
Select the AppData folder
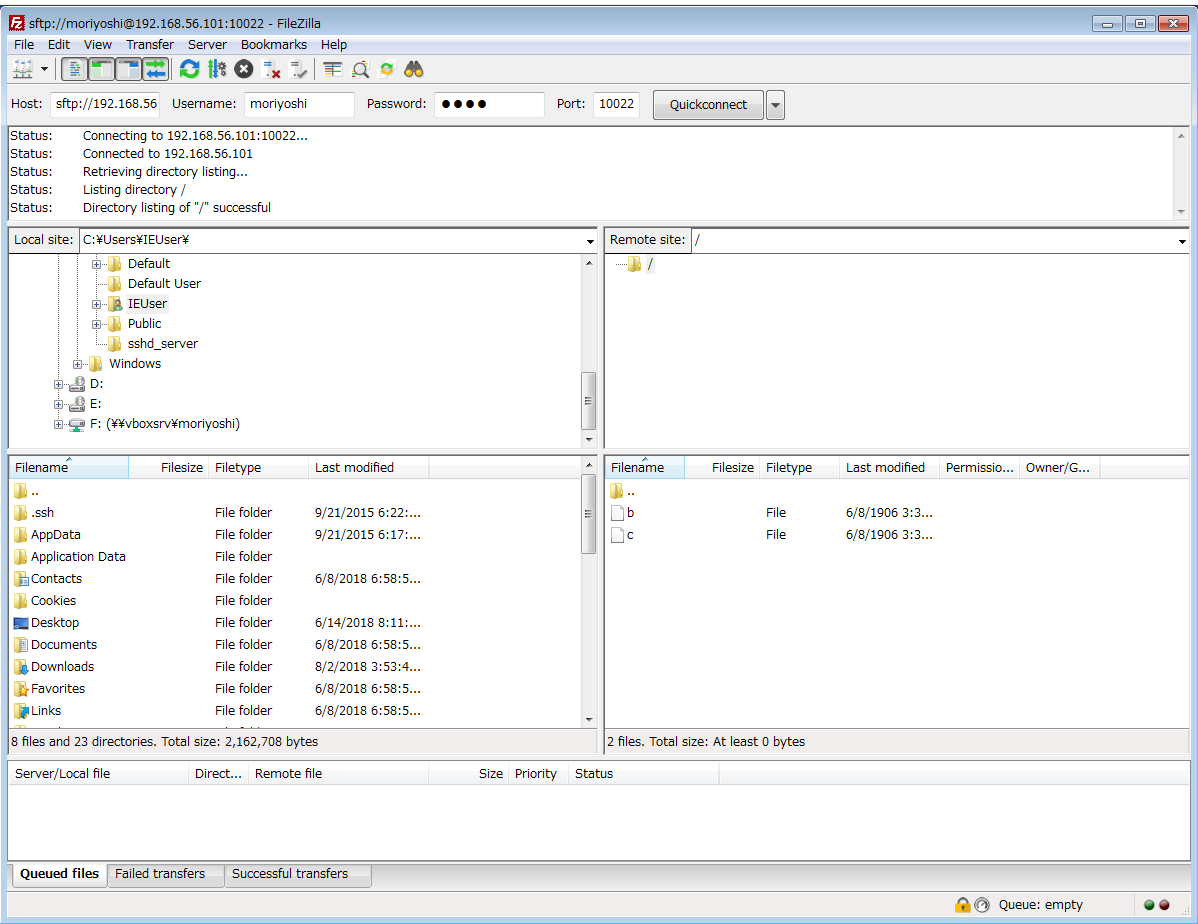pos(55,535)
